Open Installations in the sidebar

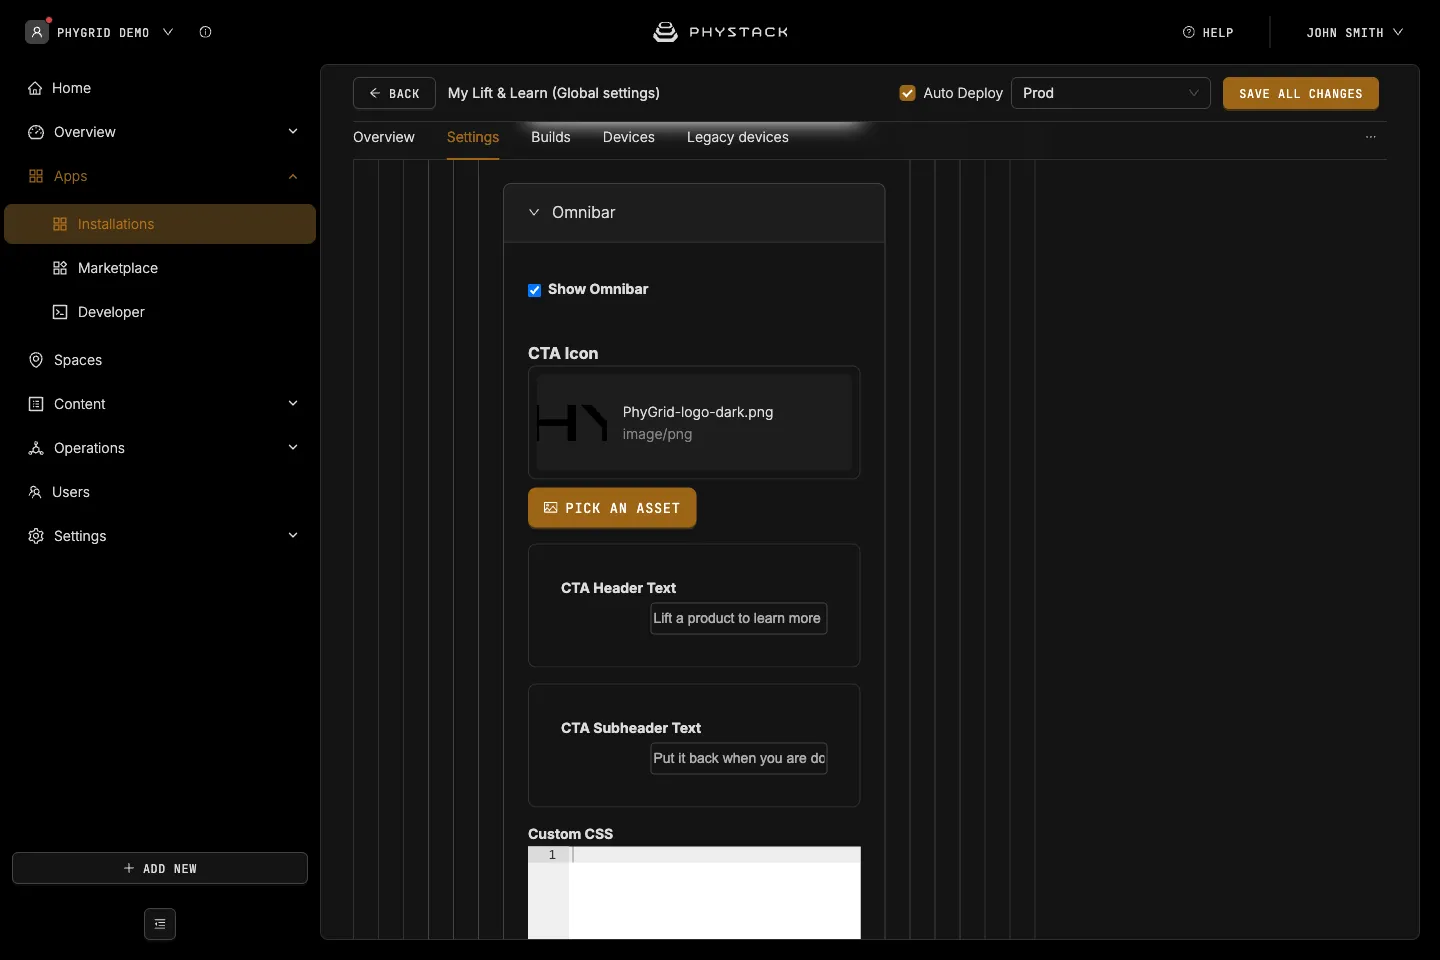(x=160, y=224)
